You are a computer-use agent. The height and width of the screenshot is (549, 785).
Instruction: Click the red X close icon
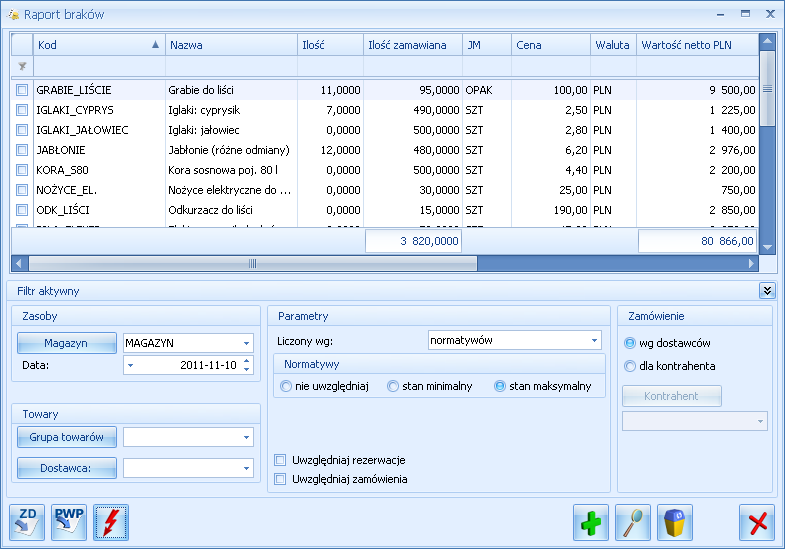757,522
